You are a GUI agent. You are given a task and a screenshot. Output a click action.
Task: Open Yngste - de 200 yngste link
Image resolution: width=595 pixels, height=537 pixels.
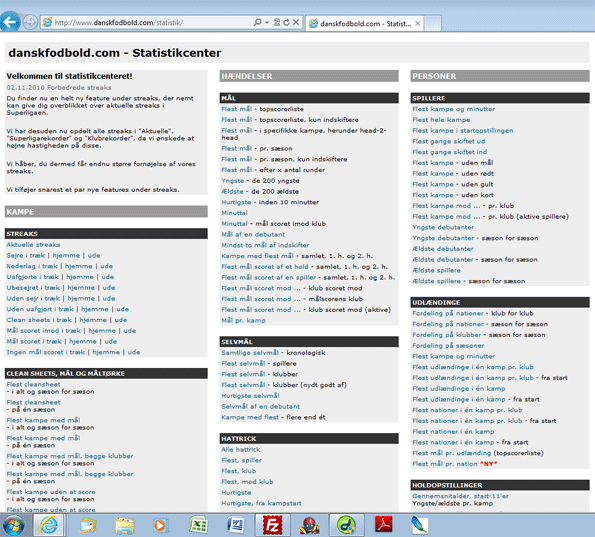(233, 181)
